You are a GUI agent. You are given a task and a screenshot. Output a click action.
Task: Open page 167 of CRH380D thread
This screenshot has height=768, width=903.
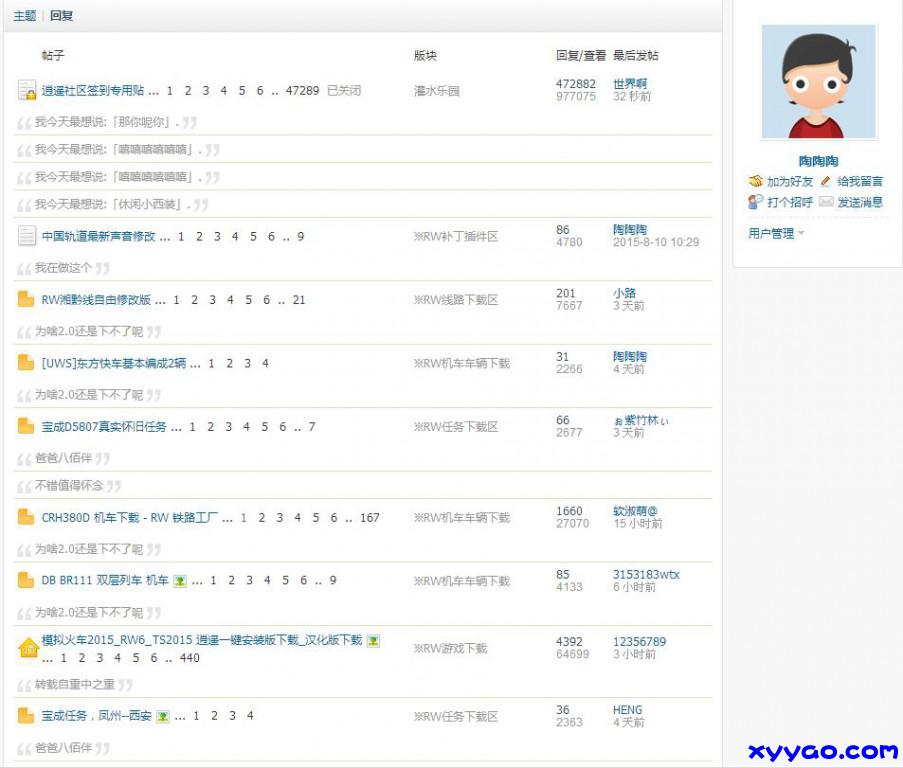[370, 518]
